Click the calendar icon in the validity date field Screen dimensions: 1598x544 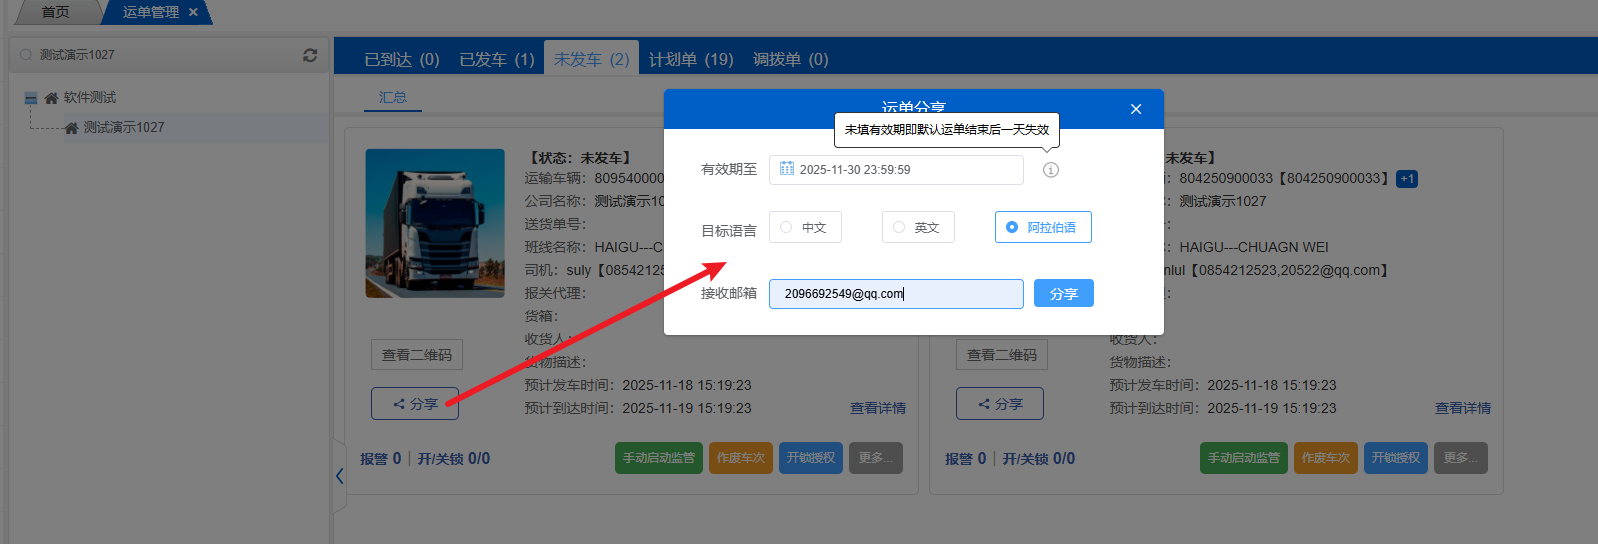click(787, 169)
